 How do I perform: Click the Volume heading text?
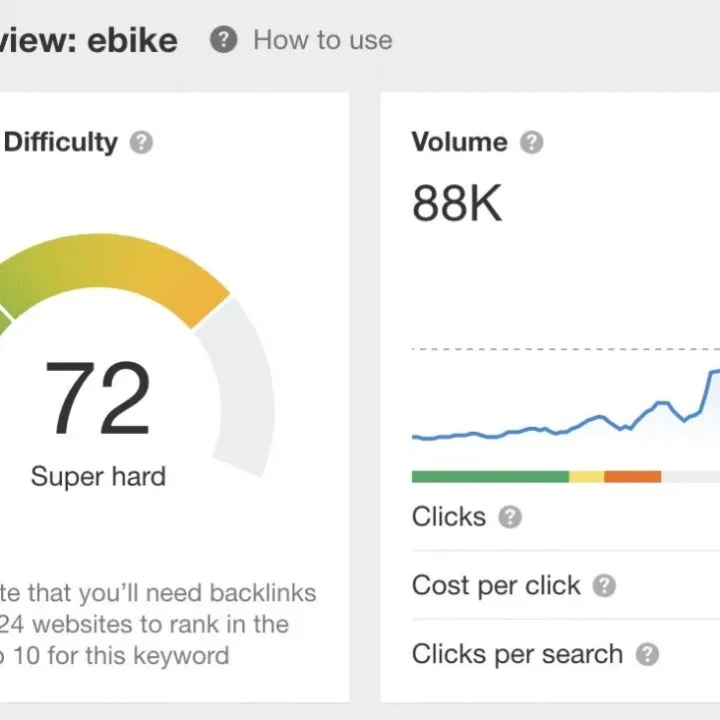[460, 142]
